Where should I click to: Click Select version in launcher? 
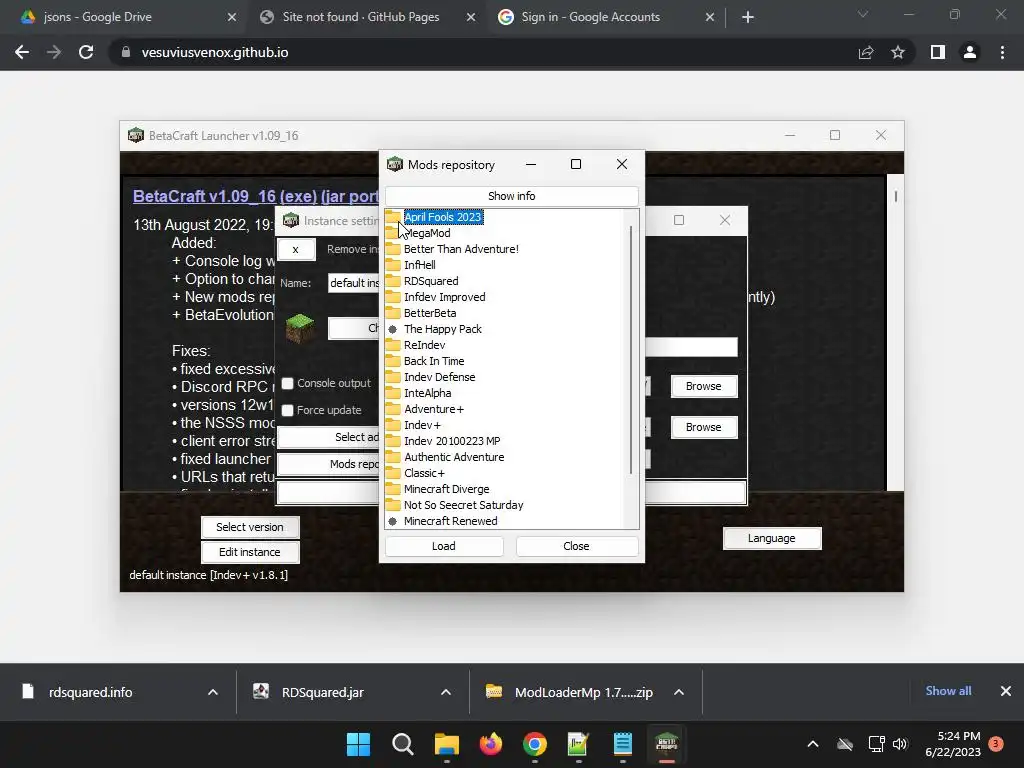250,527
